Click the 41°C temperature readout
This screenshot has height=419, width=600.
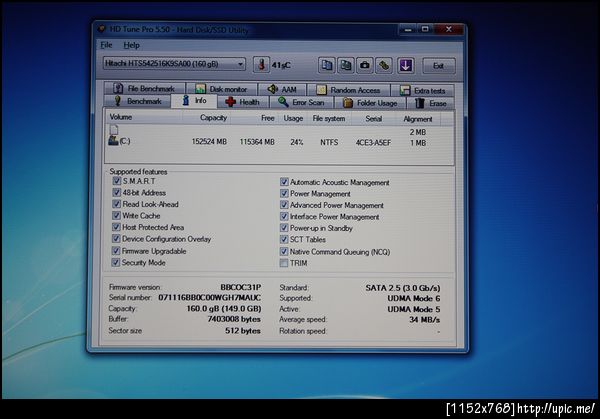pos(281,65)
